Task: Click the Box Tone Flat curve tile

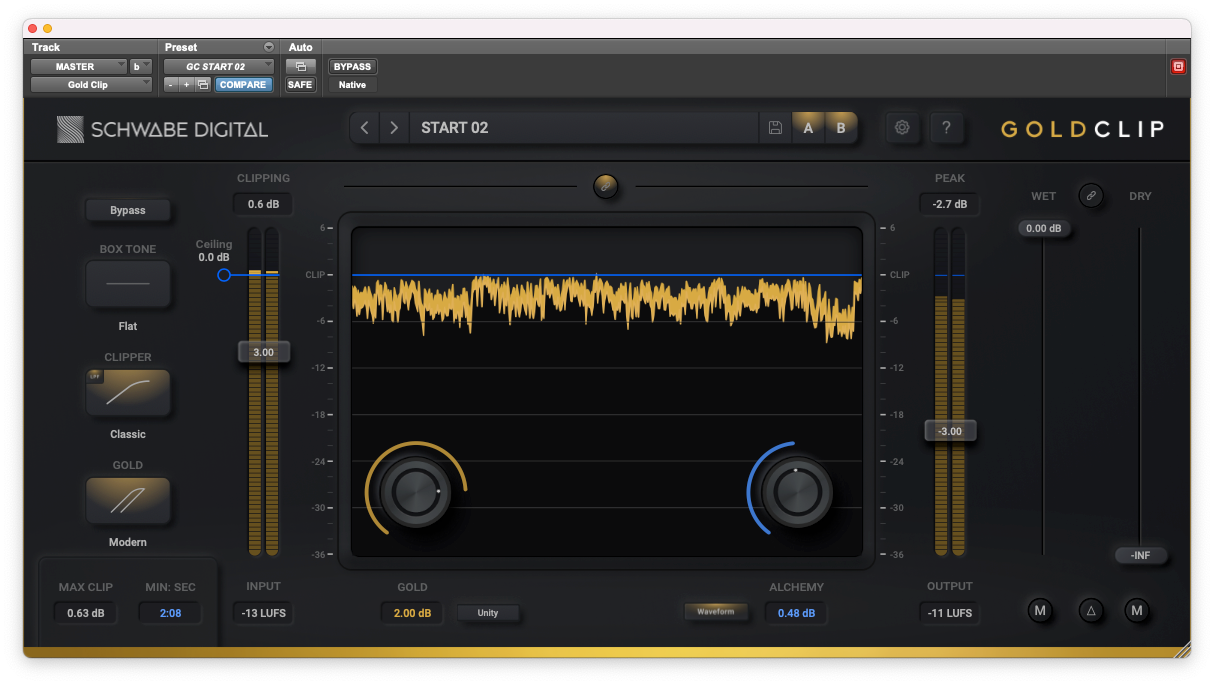Action: point(128,284)
